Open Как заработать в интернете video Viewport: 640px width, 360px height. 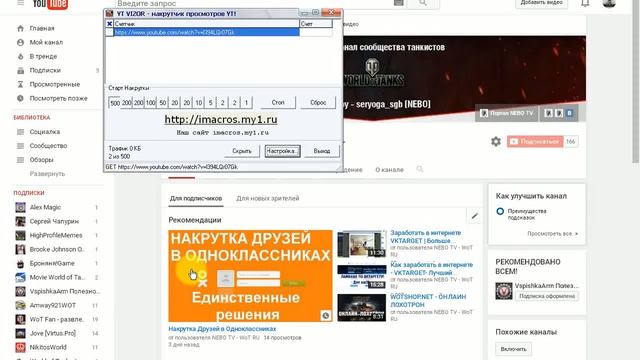pos(431,269)
